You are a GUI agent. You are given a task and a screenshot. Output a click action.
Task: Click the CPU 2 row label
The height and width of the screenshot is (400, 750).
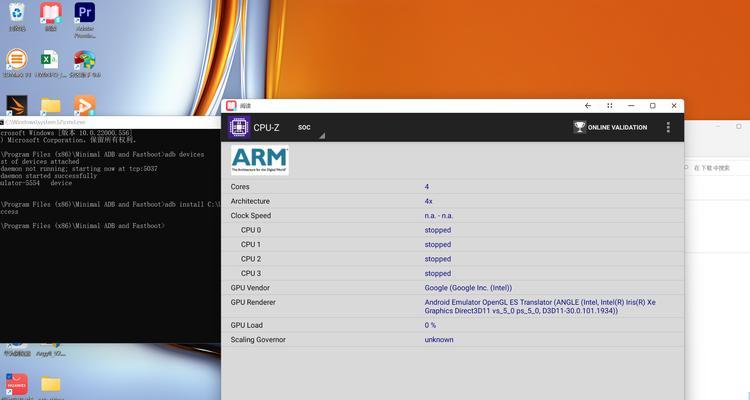tap(251, 259)
